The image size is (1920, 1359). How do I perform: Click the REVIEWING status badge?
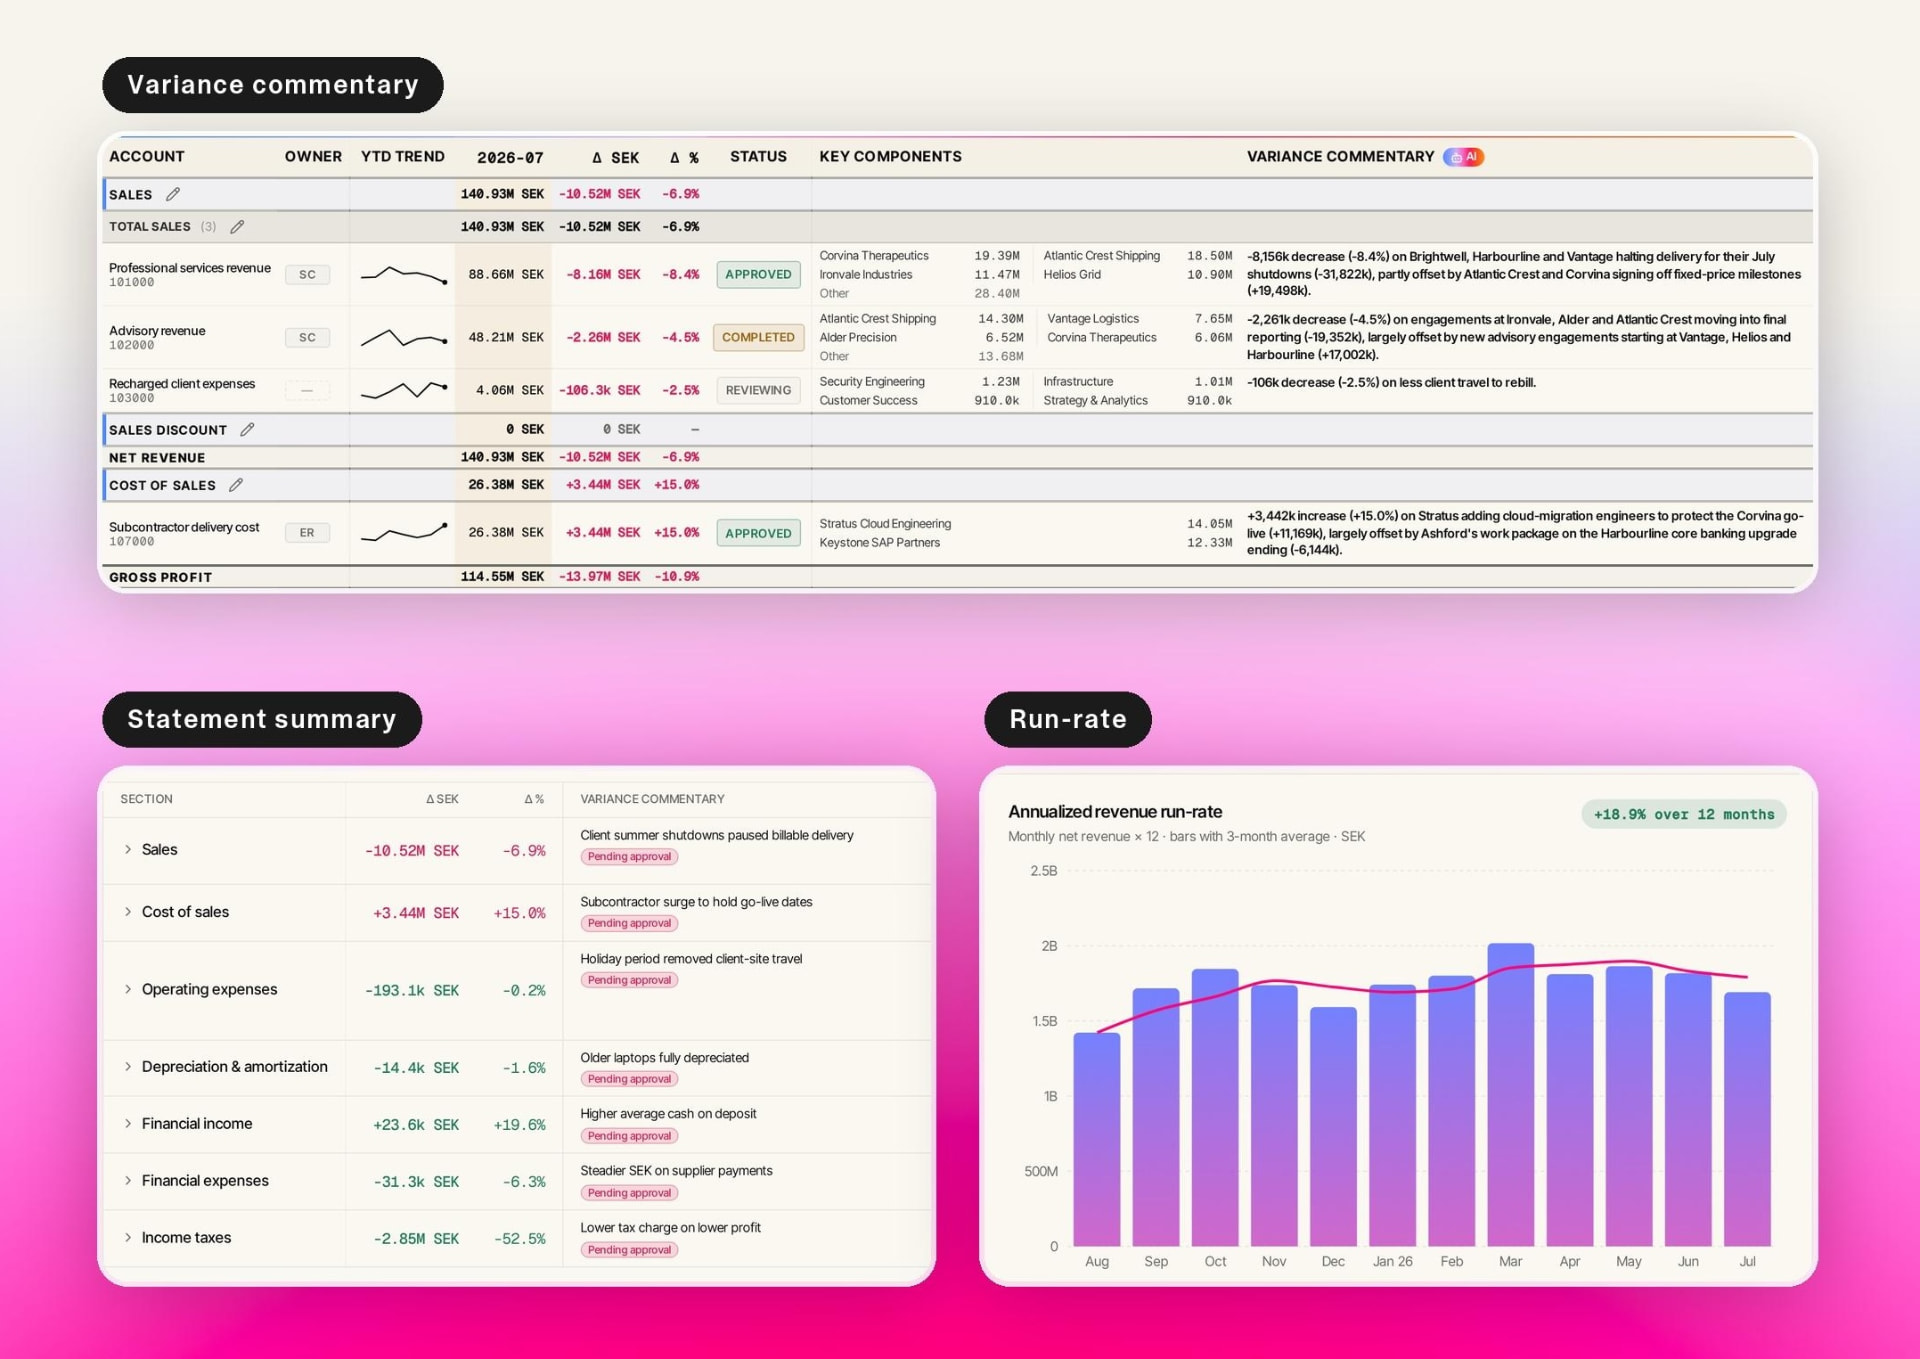point(758,390)
